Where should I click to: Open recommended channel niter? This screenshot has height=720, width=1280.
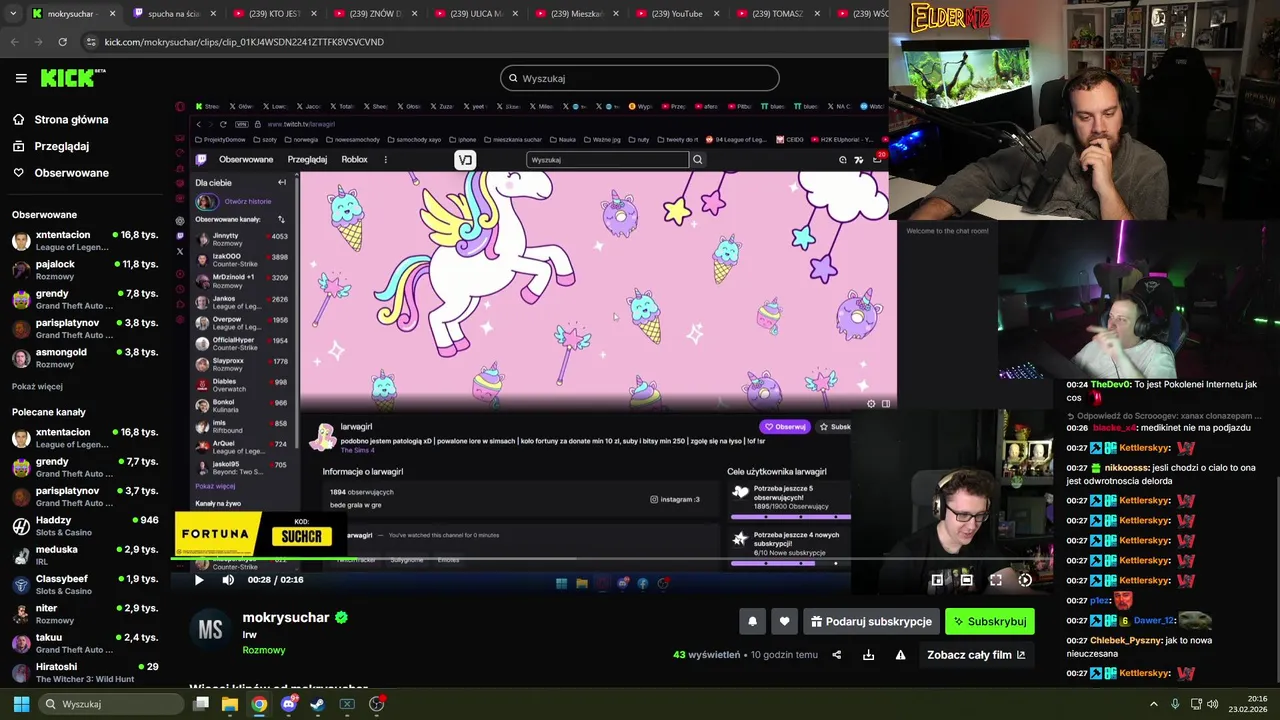coord(85,614)
